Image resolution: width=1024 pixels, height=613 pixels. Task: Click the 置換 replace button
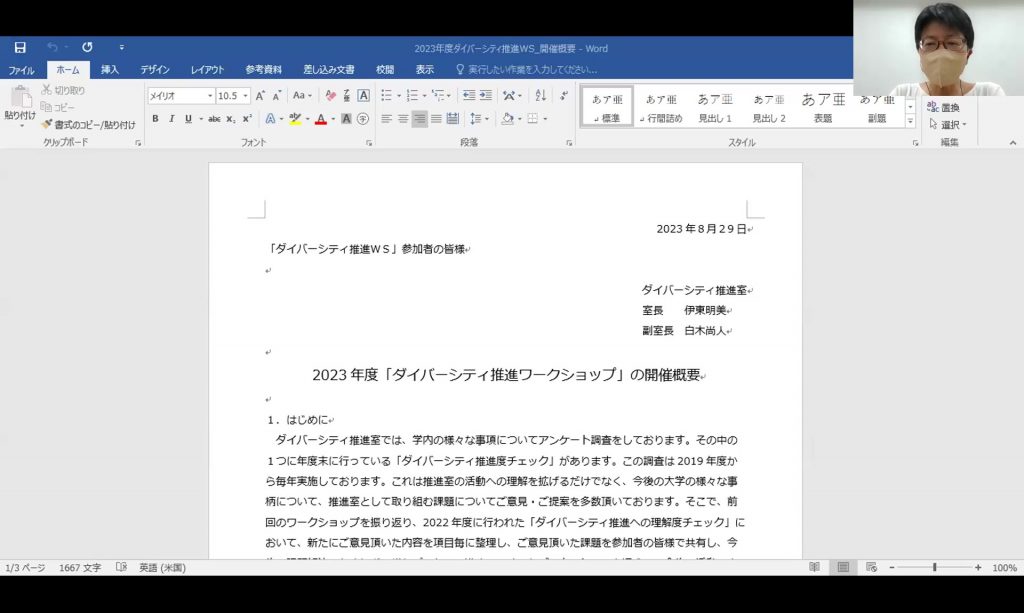(944, 108)
